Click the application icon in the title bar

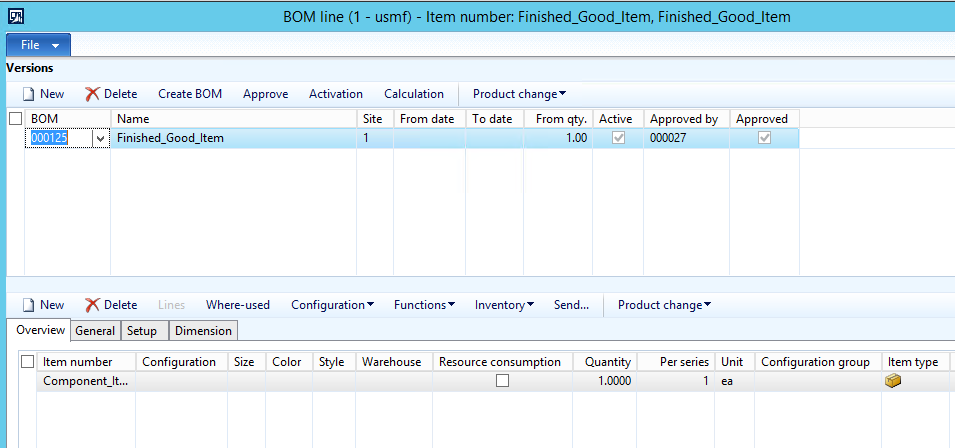[x=16, y=16]
